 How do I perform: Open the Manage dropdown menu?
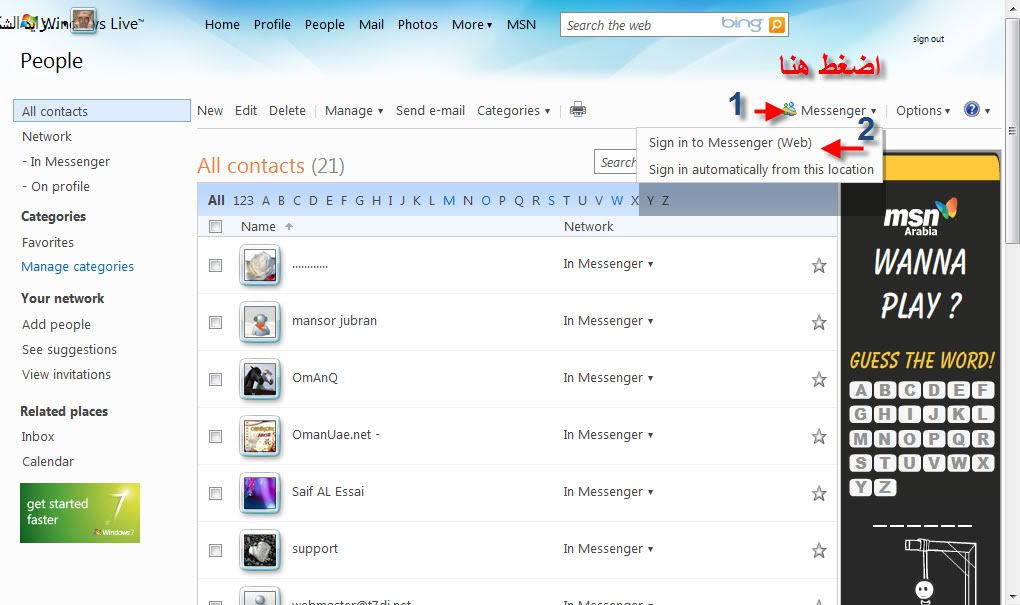pos(354,111)
